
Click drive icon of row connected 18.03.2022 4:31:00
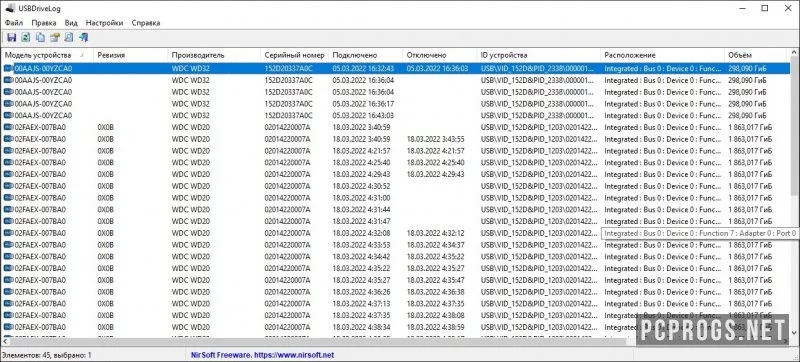[x=9, y=198]
